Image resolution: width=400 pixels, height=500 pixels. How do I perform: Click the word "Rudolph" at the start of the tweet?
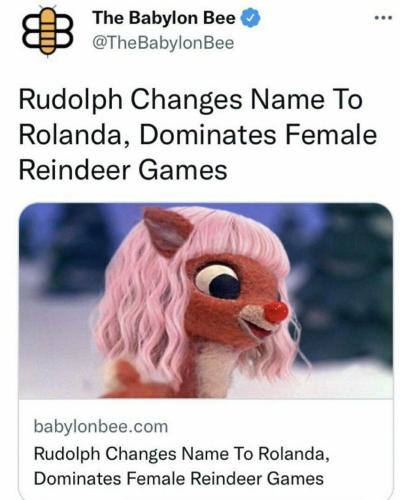click(x=70, y=100)
